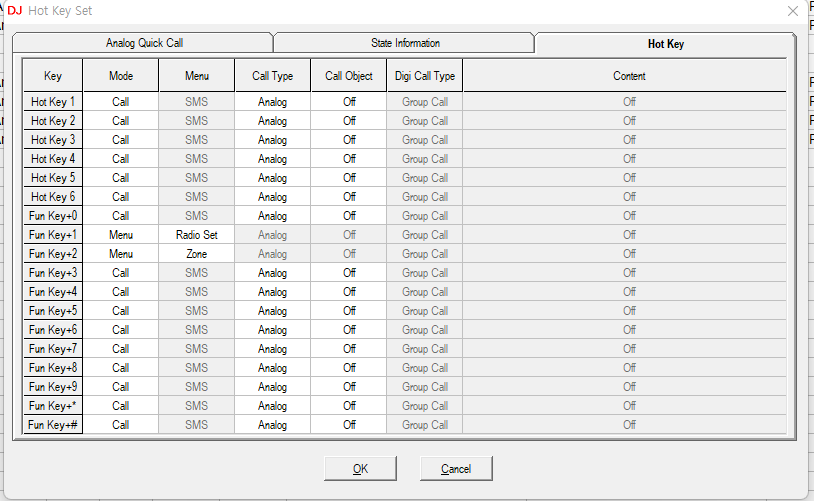Select the Fun Key+* row label
The height and width of the screenshot is (501, 814).
point(53,406)
